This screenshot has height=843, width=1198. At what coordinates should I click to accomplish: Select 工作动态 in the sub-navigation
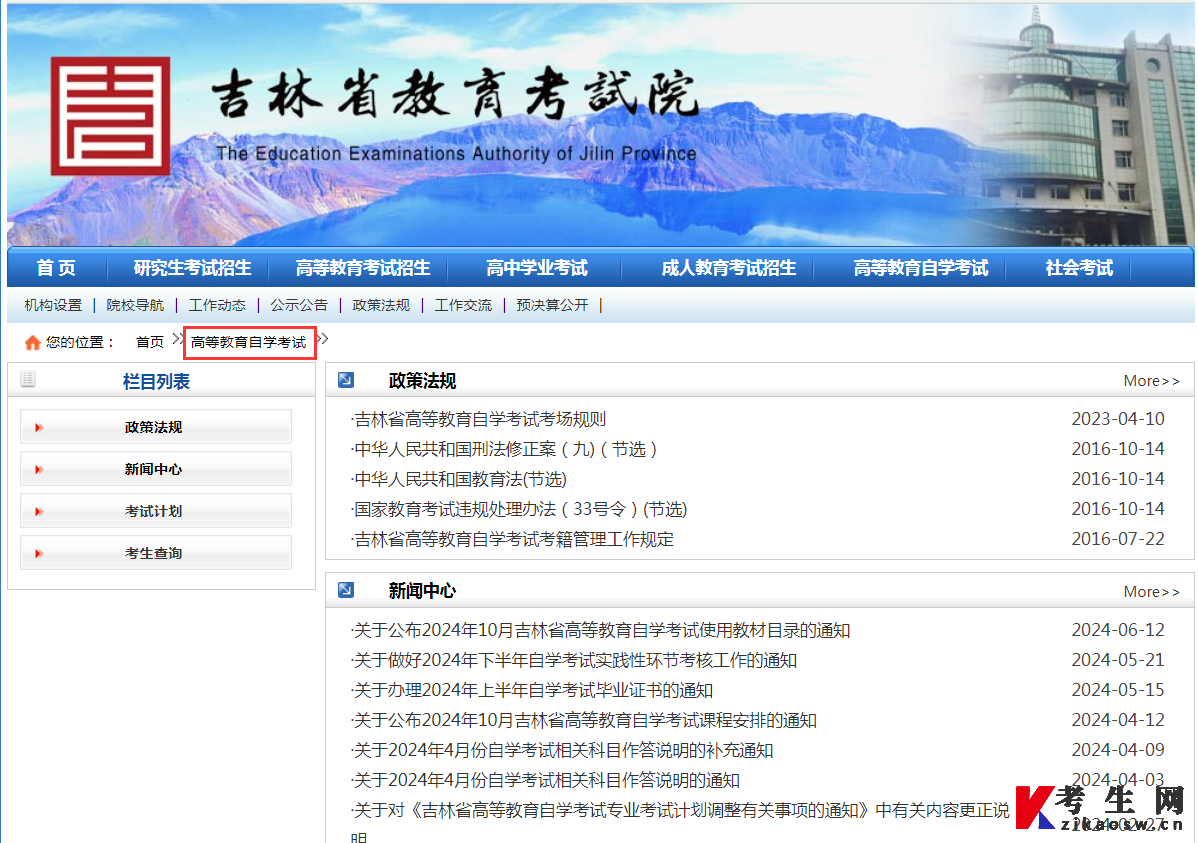pyautogui.click(x=217, y=305)
